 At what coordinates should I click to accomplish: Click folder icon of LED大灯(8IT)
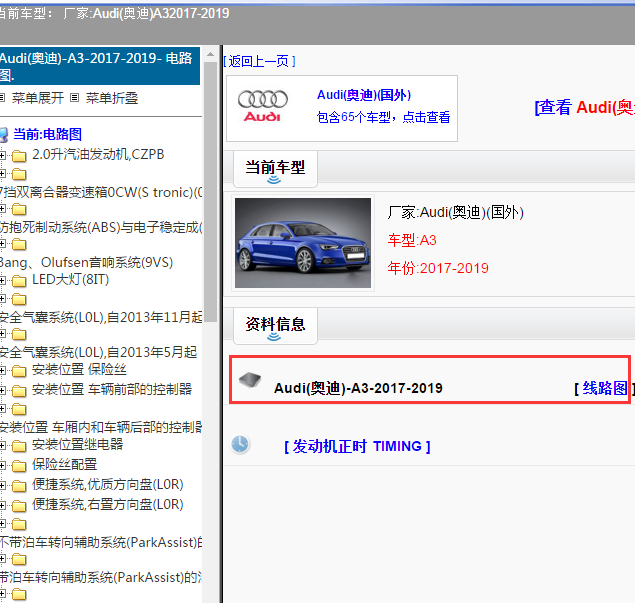[19, 281]
